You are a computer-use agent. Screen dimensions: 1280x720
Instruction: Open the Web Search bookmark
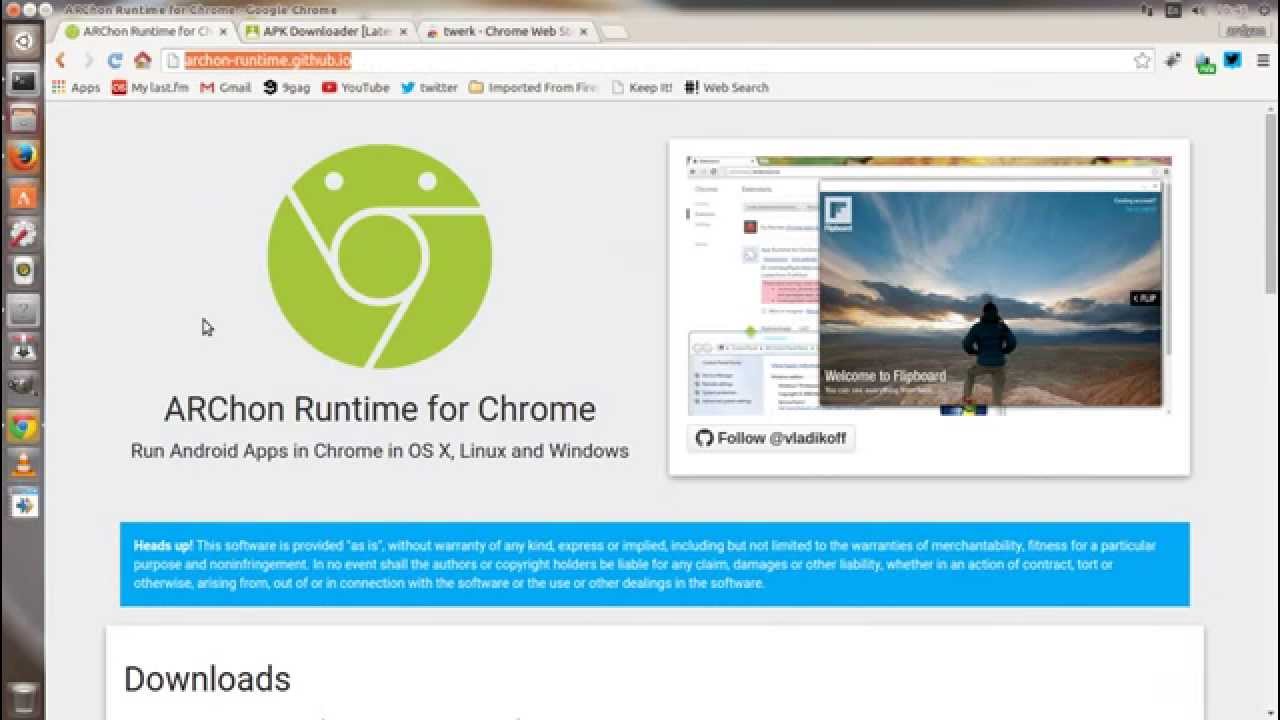727,87
